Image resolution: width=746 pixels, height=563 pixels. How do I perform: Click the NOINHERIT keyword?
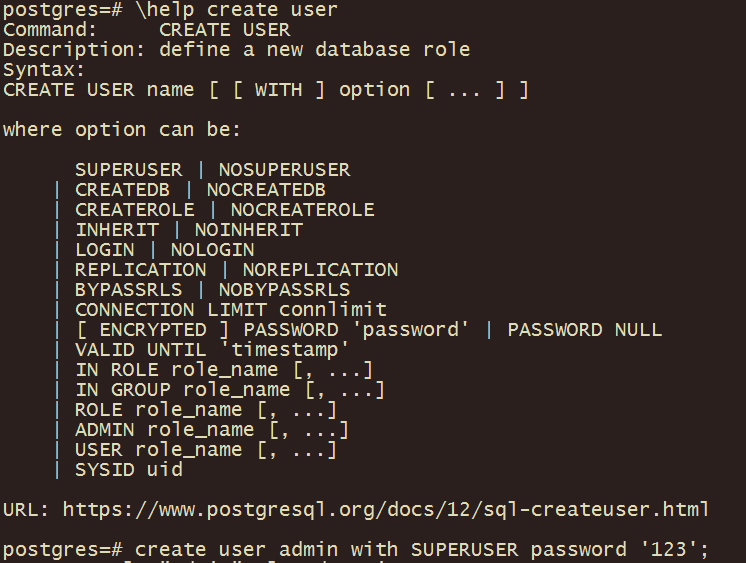coord(248,230)
